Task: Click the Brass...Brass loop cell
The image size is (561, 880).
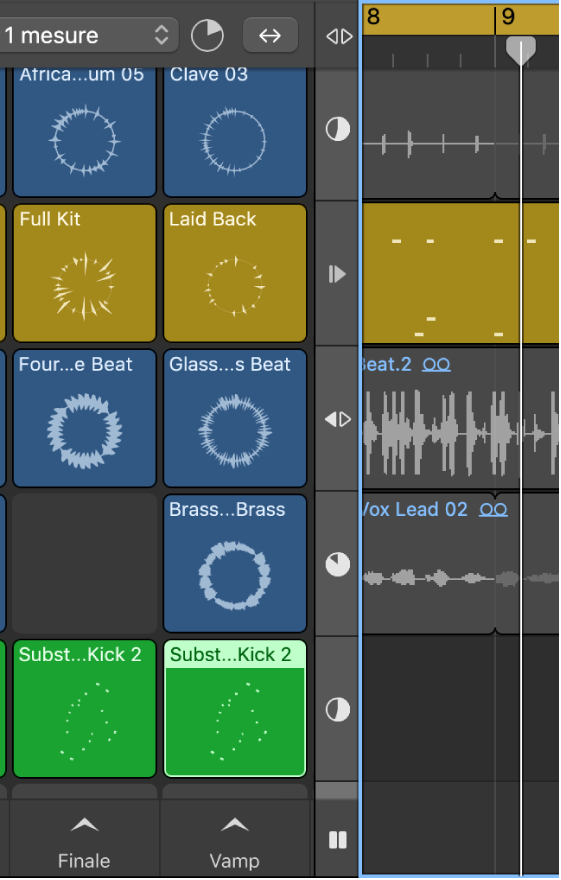Action: [235, 563]
